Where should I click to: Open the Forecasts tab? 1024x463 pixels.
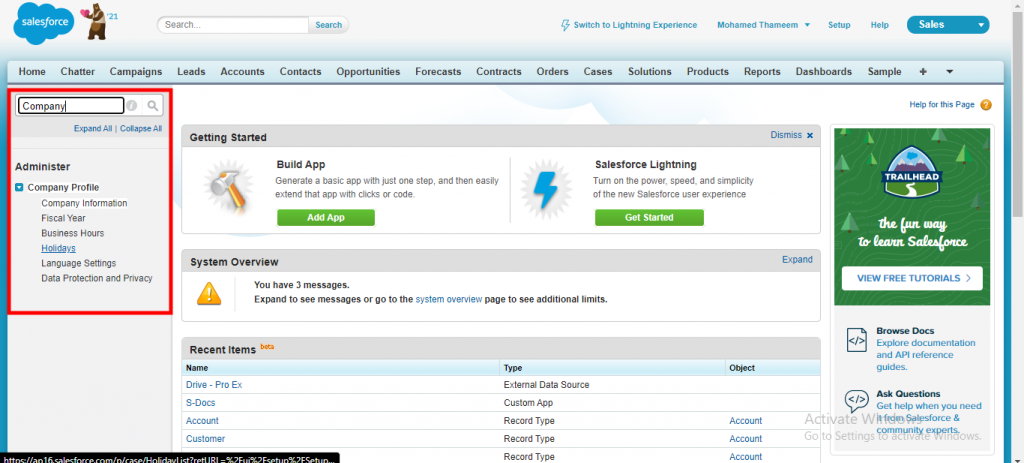(438, 72)
